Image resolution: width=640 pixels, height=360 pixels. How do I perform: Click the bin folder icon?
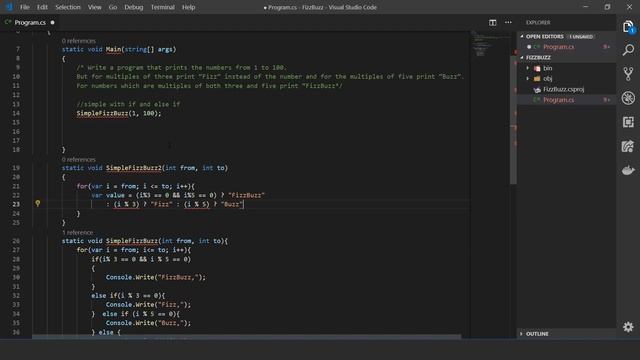pos(537,68)
